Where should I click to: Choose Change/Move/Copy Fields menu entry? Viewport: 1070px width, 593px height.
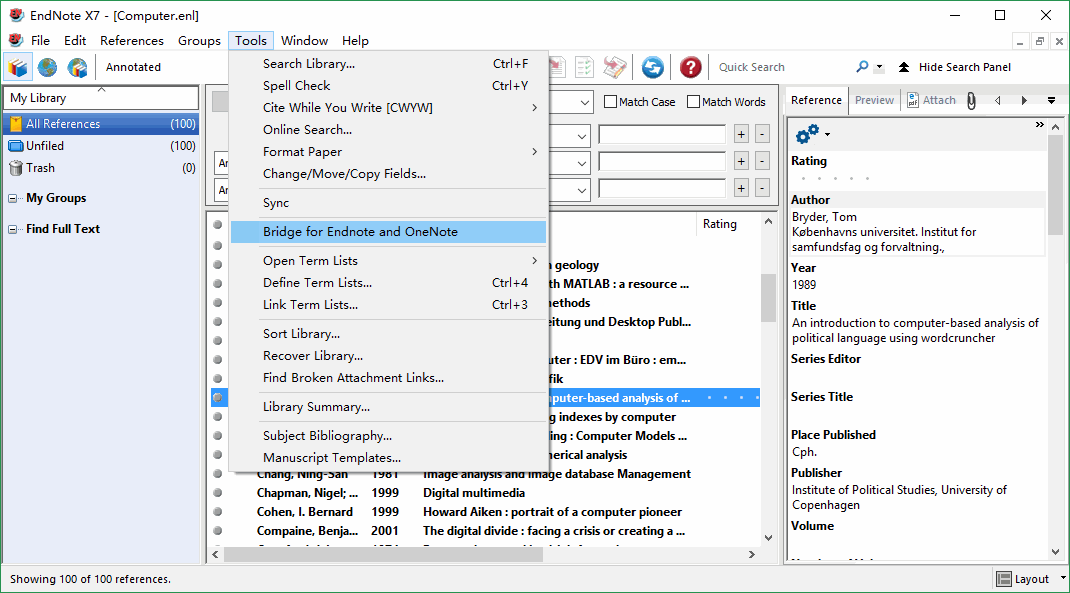coord(389,173)
